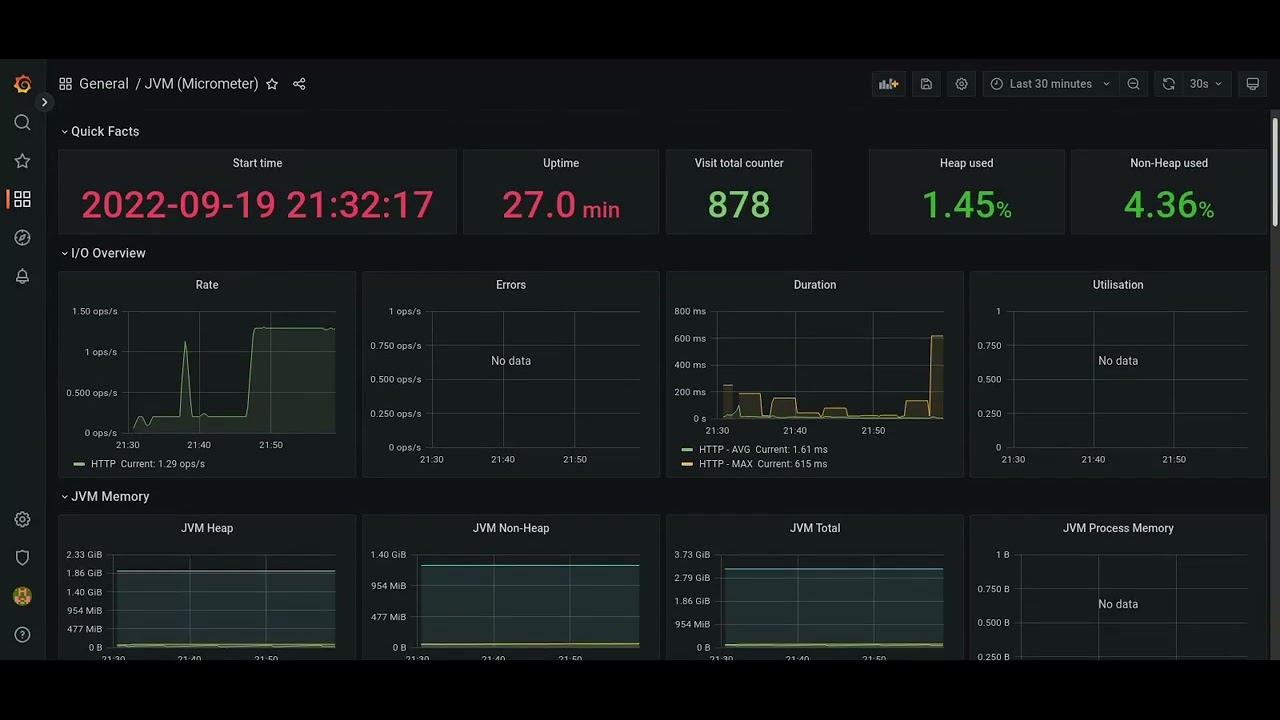
Task: Open the Explore compass icon
Action: click(22, 238)
